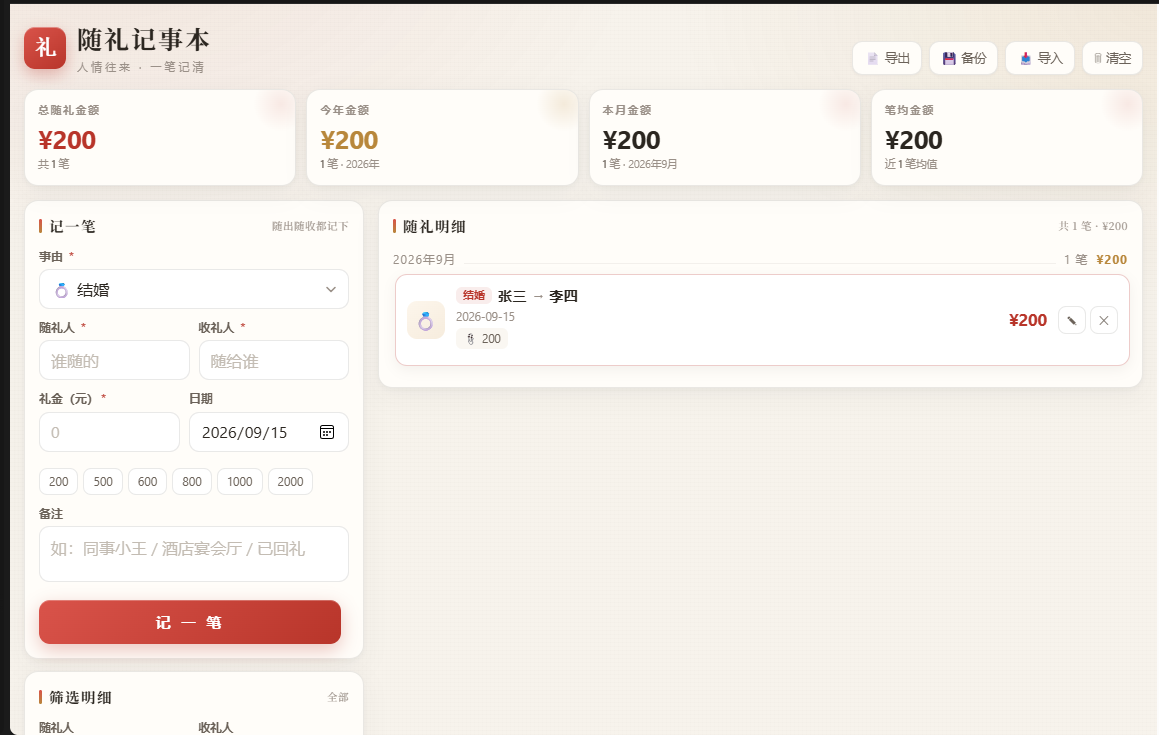Edit the 张三 → 李四 record

click(x=1072, y=320)
